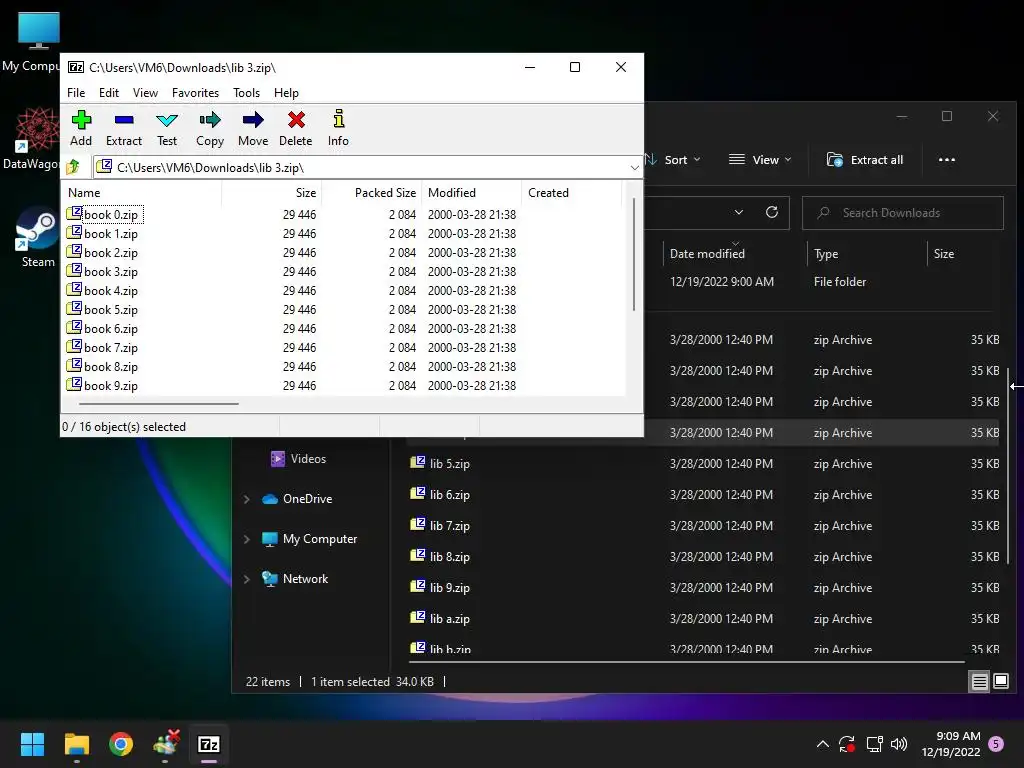This screenshot has height=768, width=1024.
Task: Select book 9.zip in 7-Zip list
Action: pyautogui.click(x=111, y=385)
